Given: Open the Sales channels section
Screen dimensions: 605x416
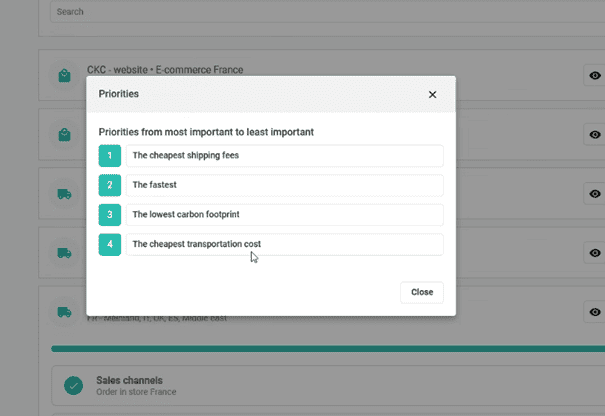Looking at the screenshot, I should click(300, 385).
